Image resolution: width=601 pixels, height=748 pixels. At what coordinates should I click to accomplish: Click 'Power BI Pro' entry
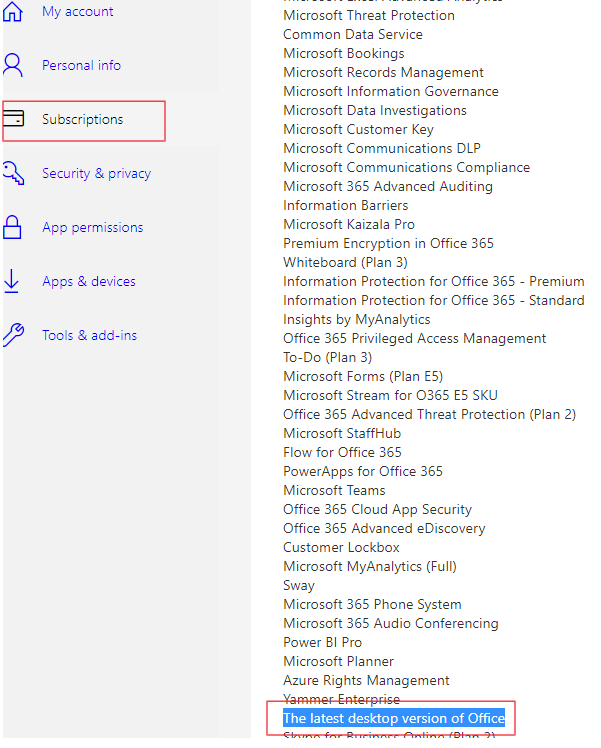pyautogui.click(x=322, y=643)
